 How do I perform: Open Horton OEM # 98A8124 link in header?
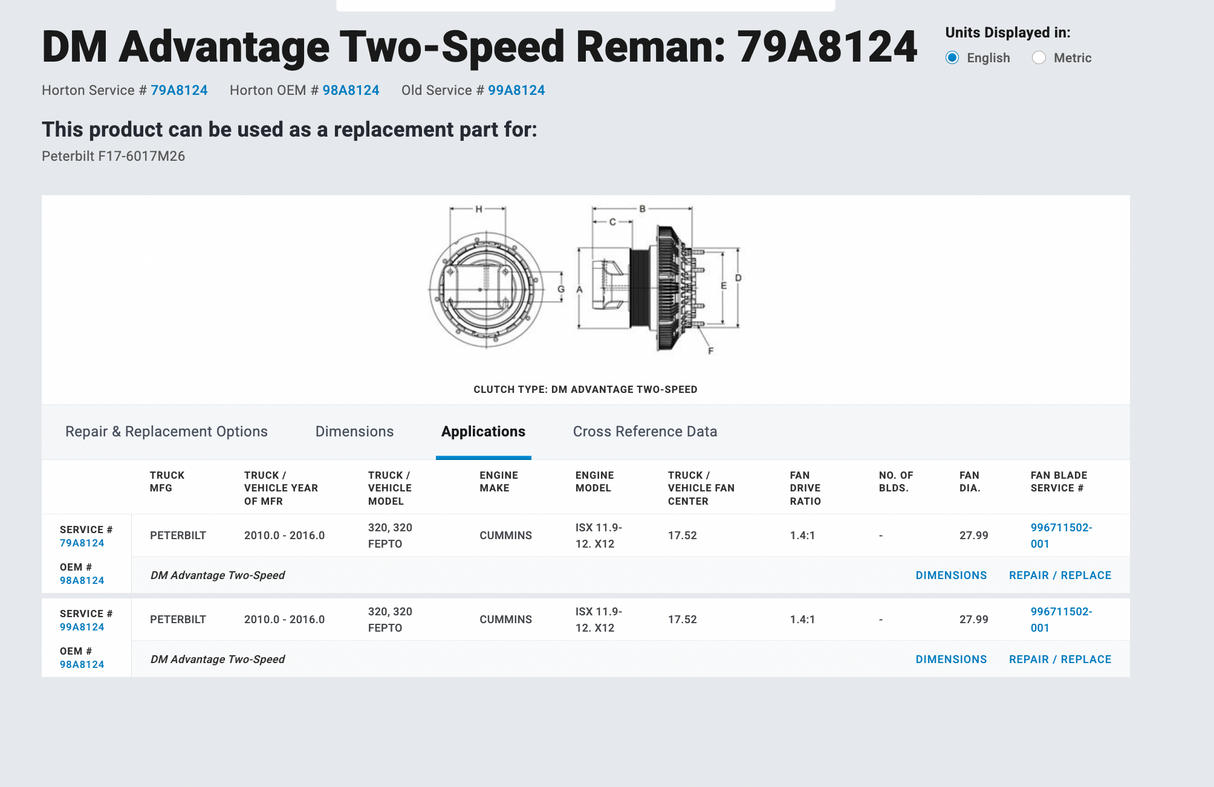[x=351, y=90]
